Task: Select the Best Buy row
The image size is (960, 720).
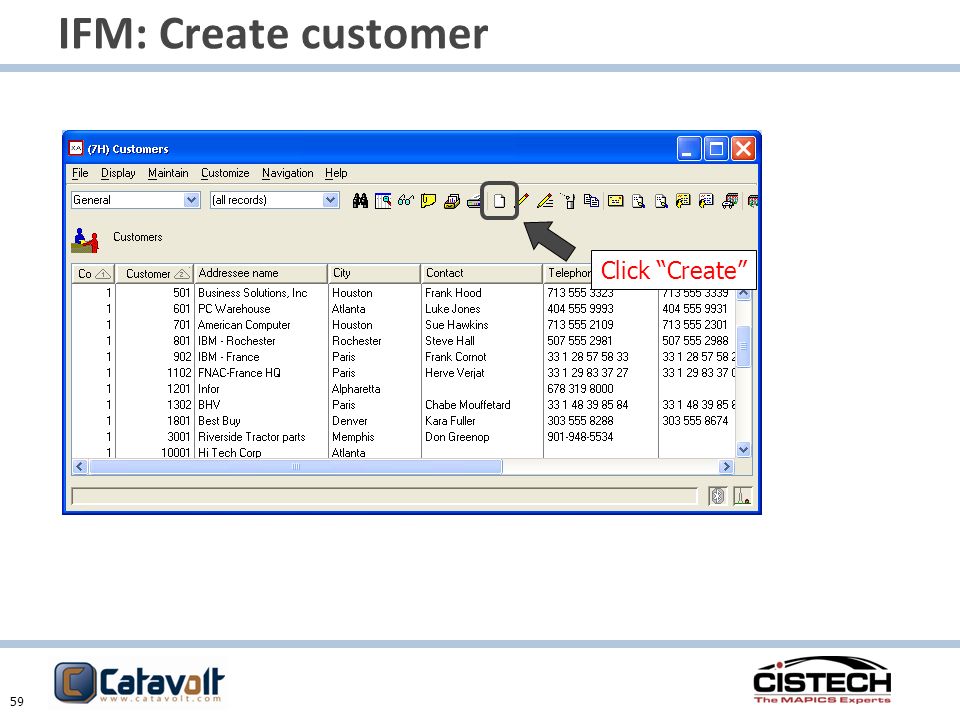Action: 403,421
